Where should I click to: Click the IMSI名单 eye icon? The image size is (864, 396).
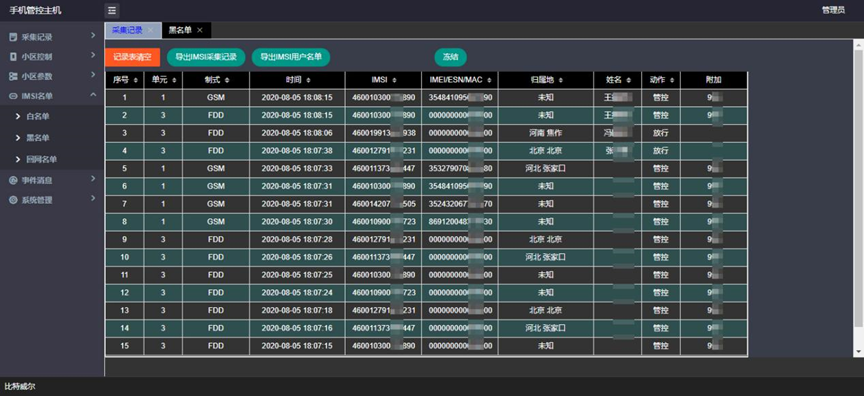pyautogui.click(x=13, y=96)
